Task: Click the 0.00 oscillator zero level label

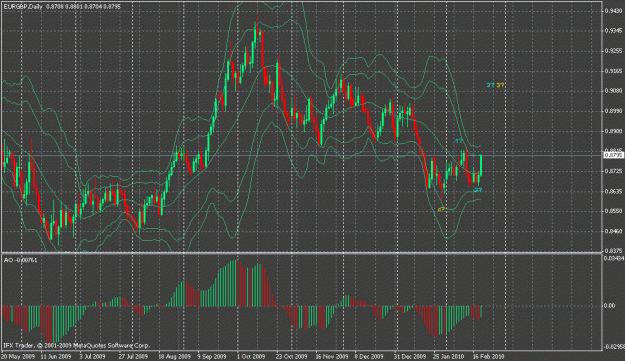Action: (609, 306)
